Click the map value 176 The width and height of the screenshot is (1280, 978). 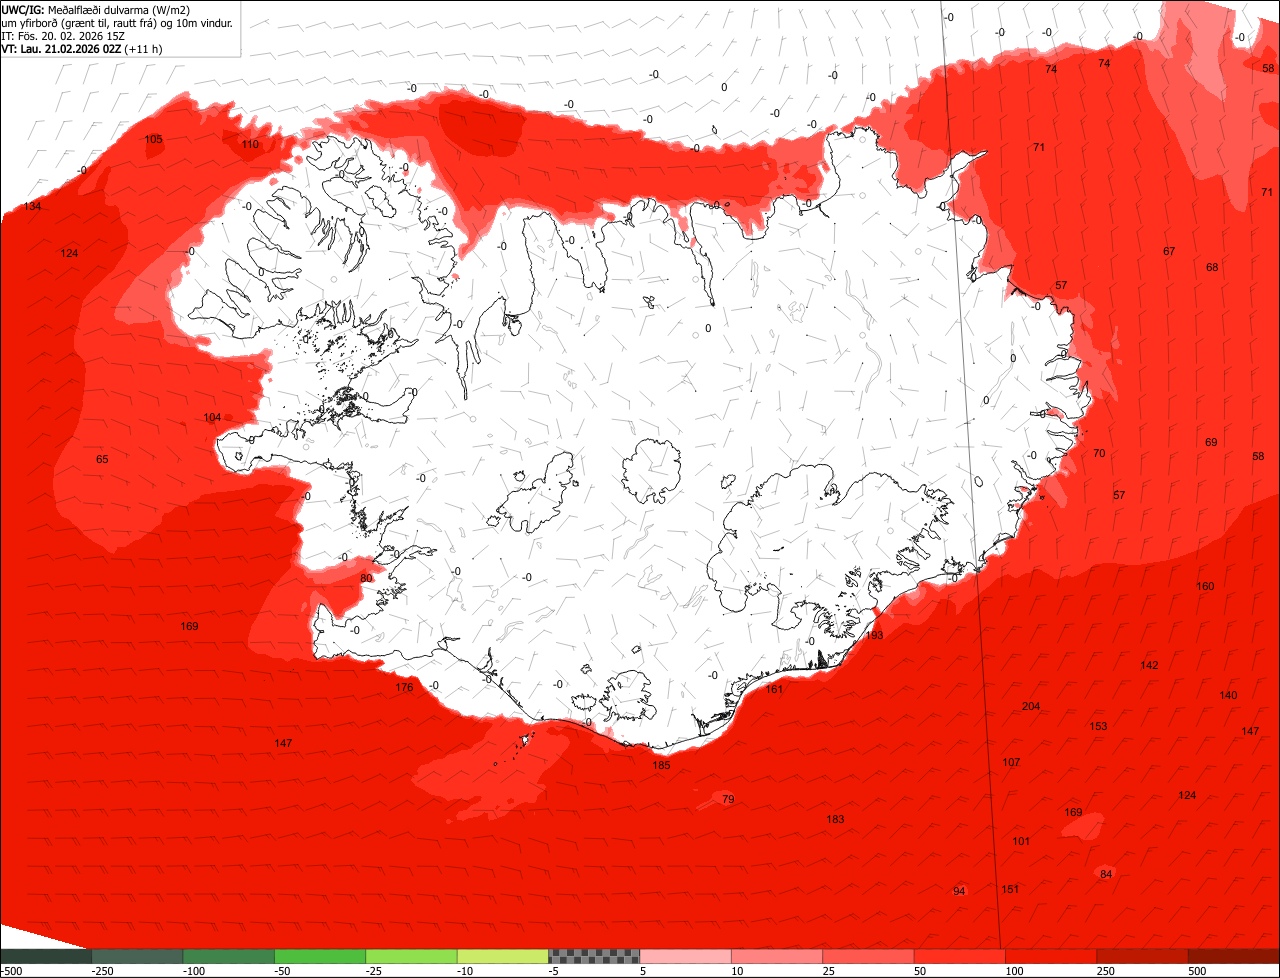point(404,687)
